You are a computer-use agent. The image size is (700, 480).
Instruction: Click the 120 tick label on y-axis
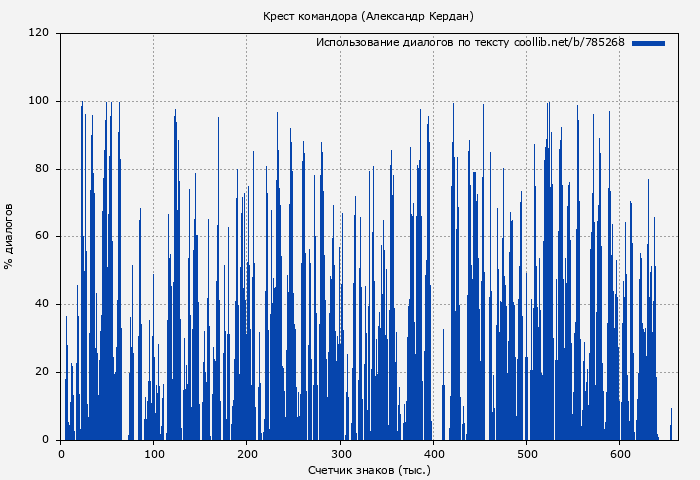point(39,33)
